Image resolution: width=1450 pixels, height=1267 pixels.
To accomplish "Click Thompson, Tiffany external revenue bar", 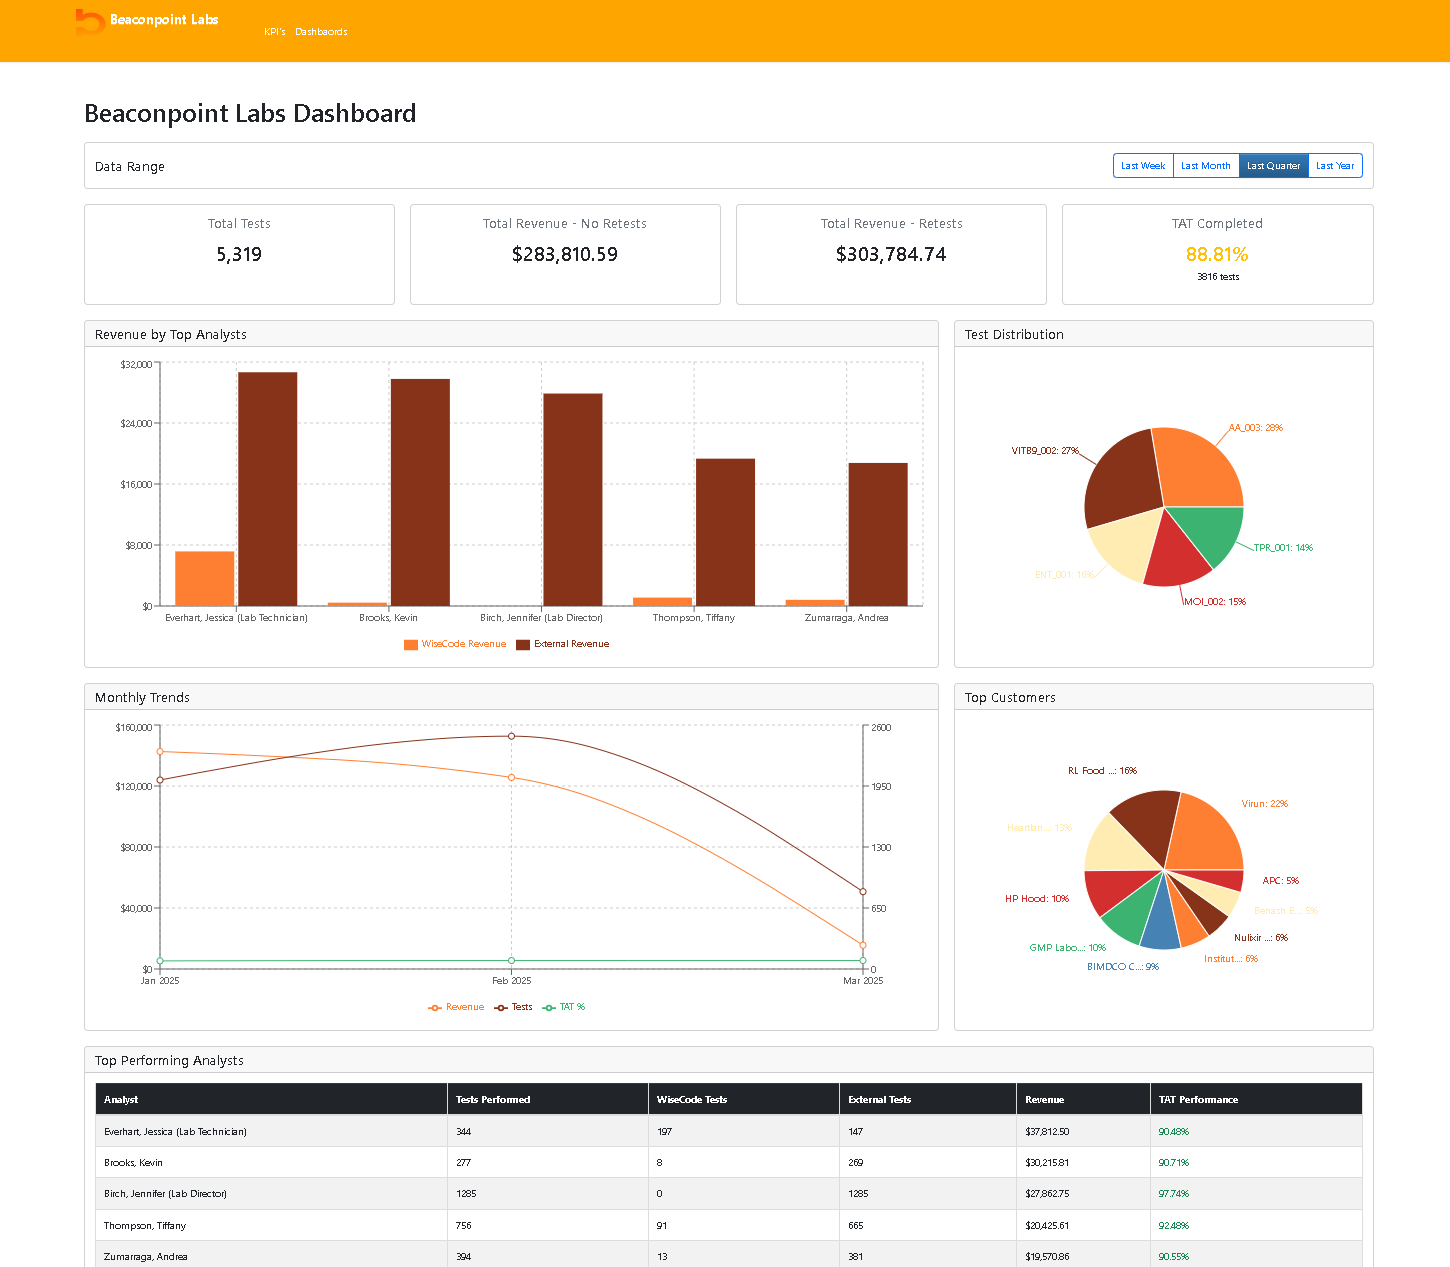I will pos(725,532).
